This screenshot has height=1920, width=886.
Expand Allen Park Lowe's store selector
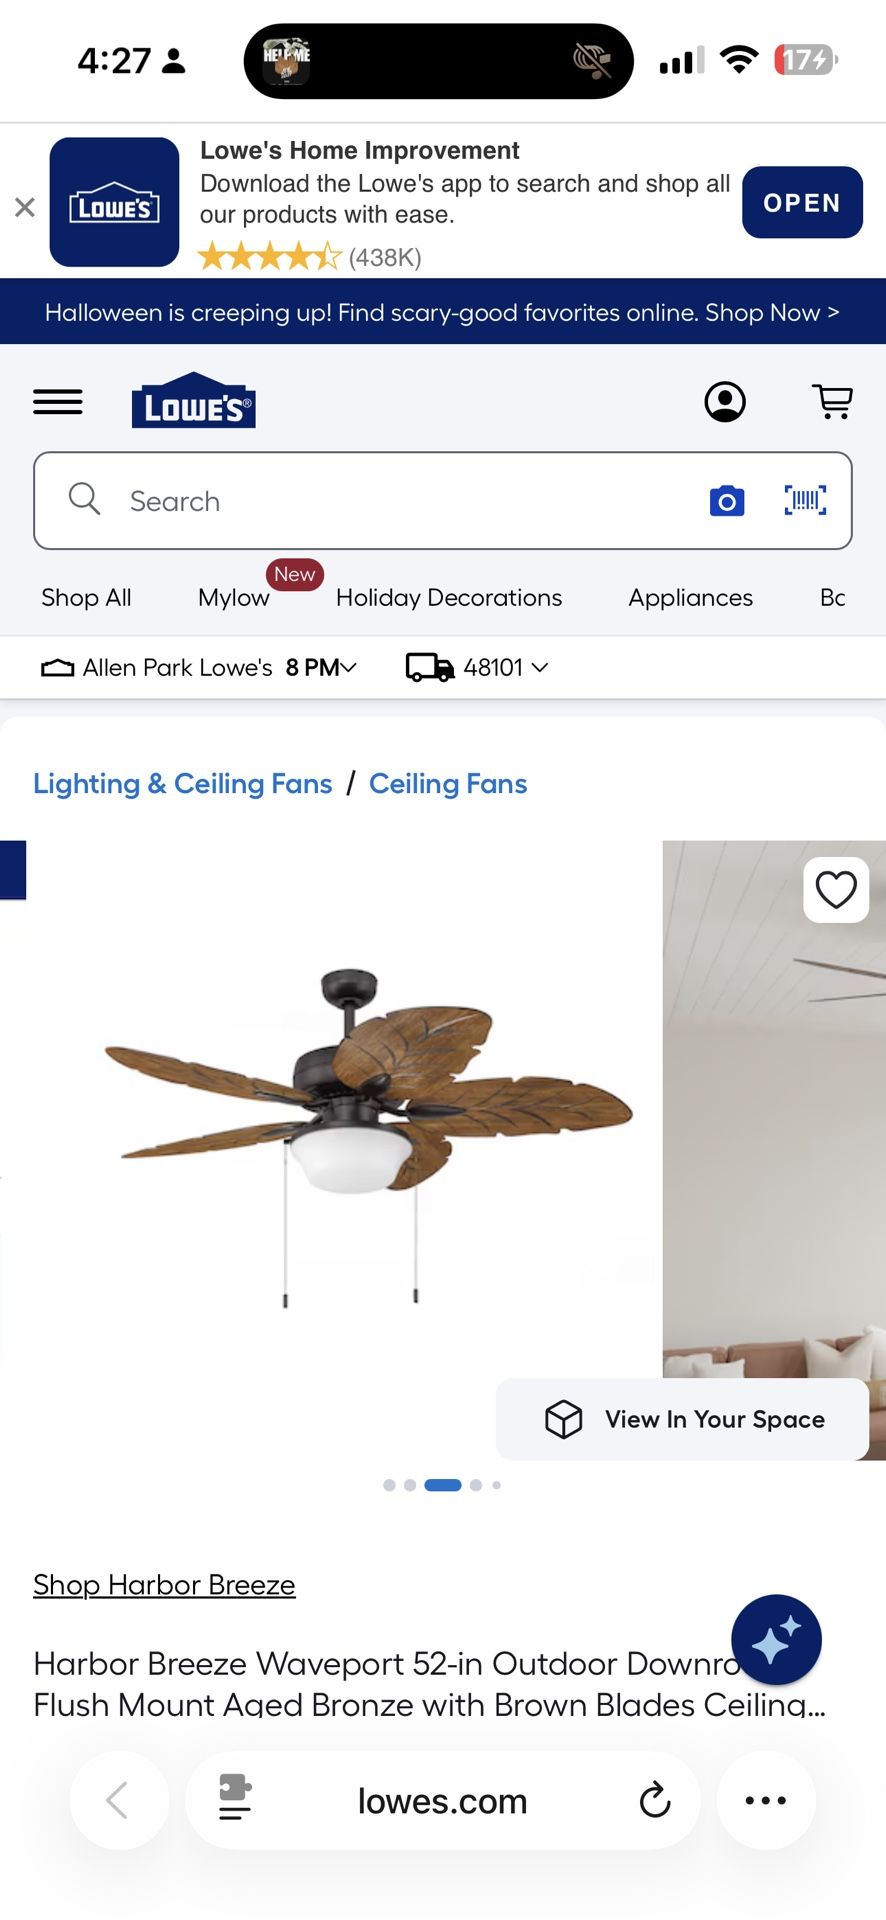(198, 667)
